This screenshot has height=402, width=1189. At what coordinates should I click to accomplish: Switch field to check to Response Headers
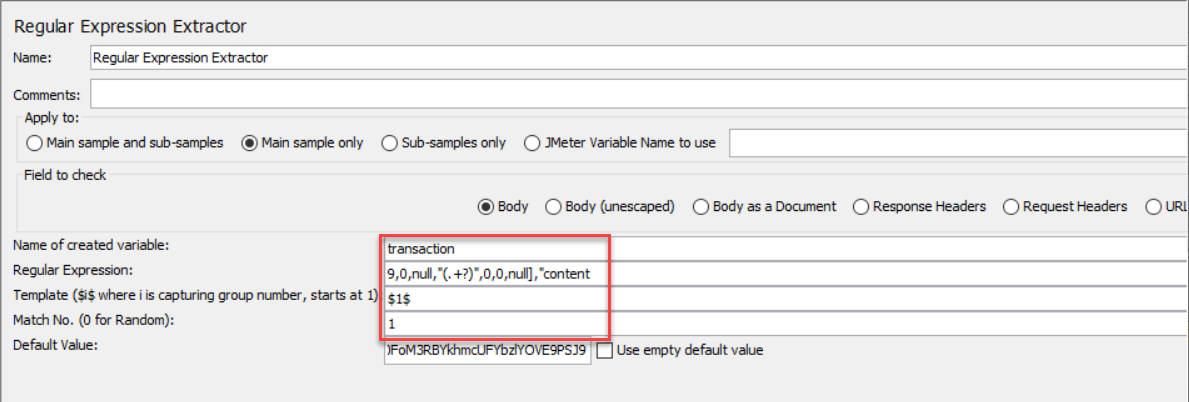[x=861, y=207]
